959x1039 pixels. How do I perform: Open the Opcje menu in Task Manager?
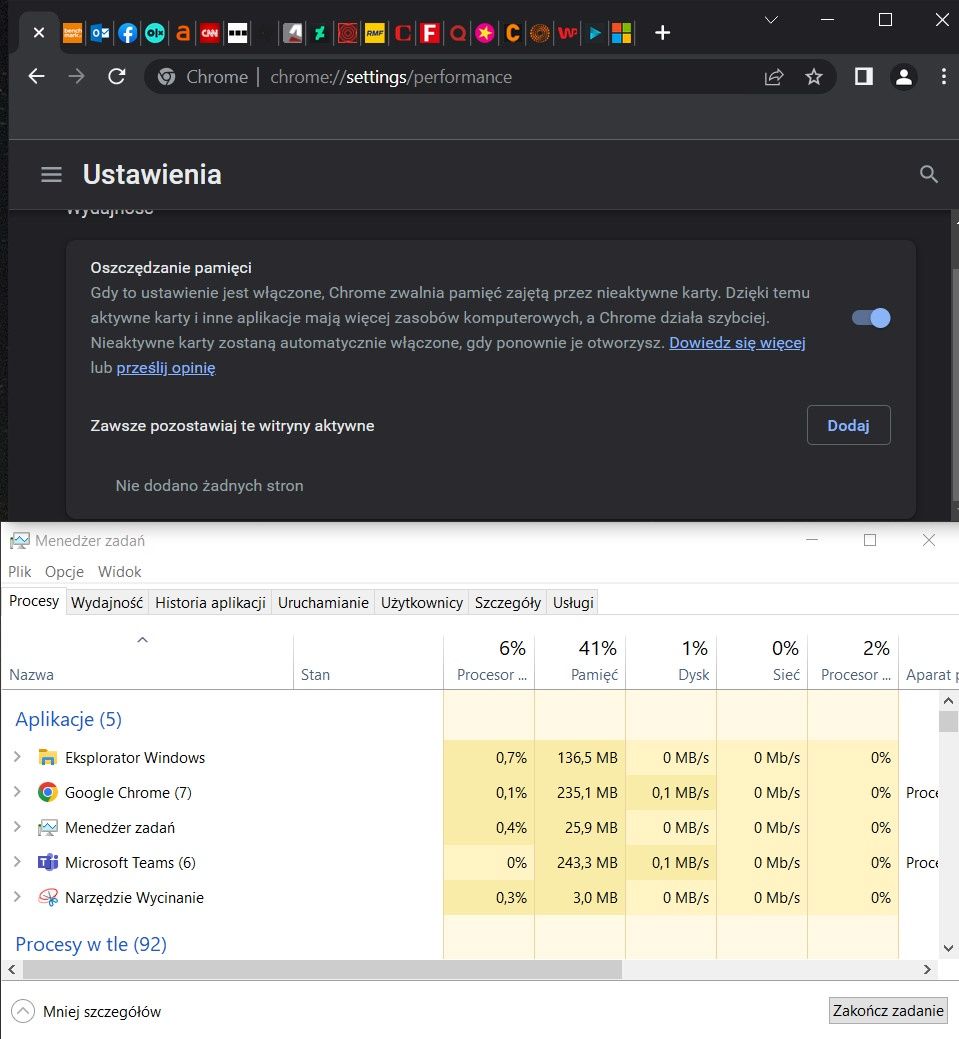pyautogui.click(x=64, y=572)
